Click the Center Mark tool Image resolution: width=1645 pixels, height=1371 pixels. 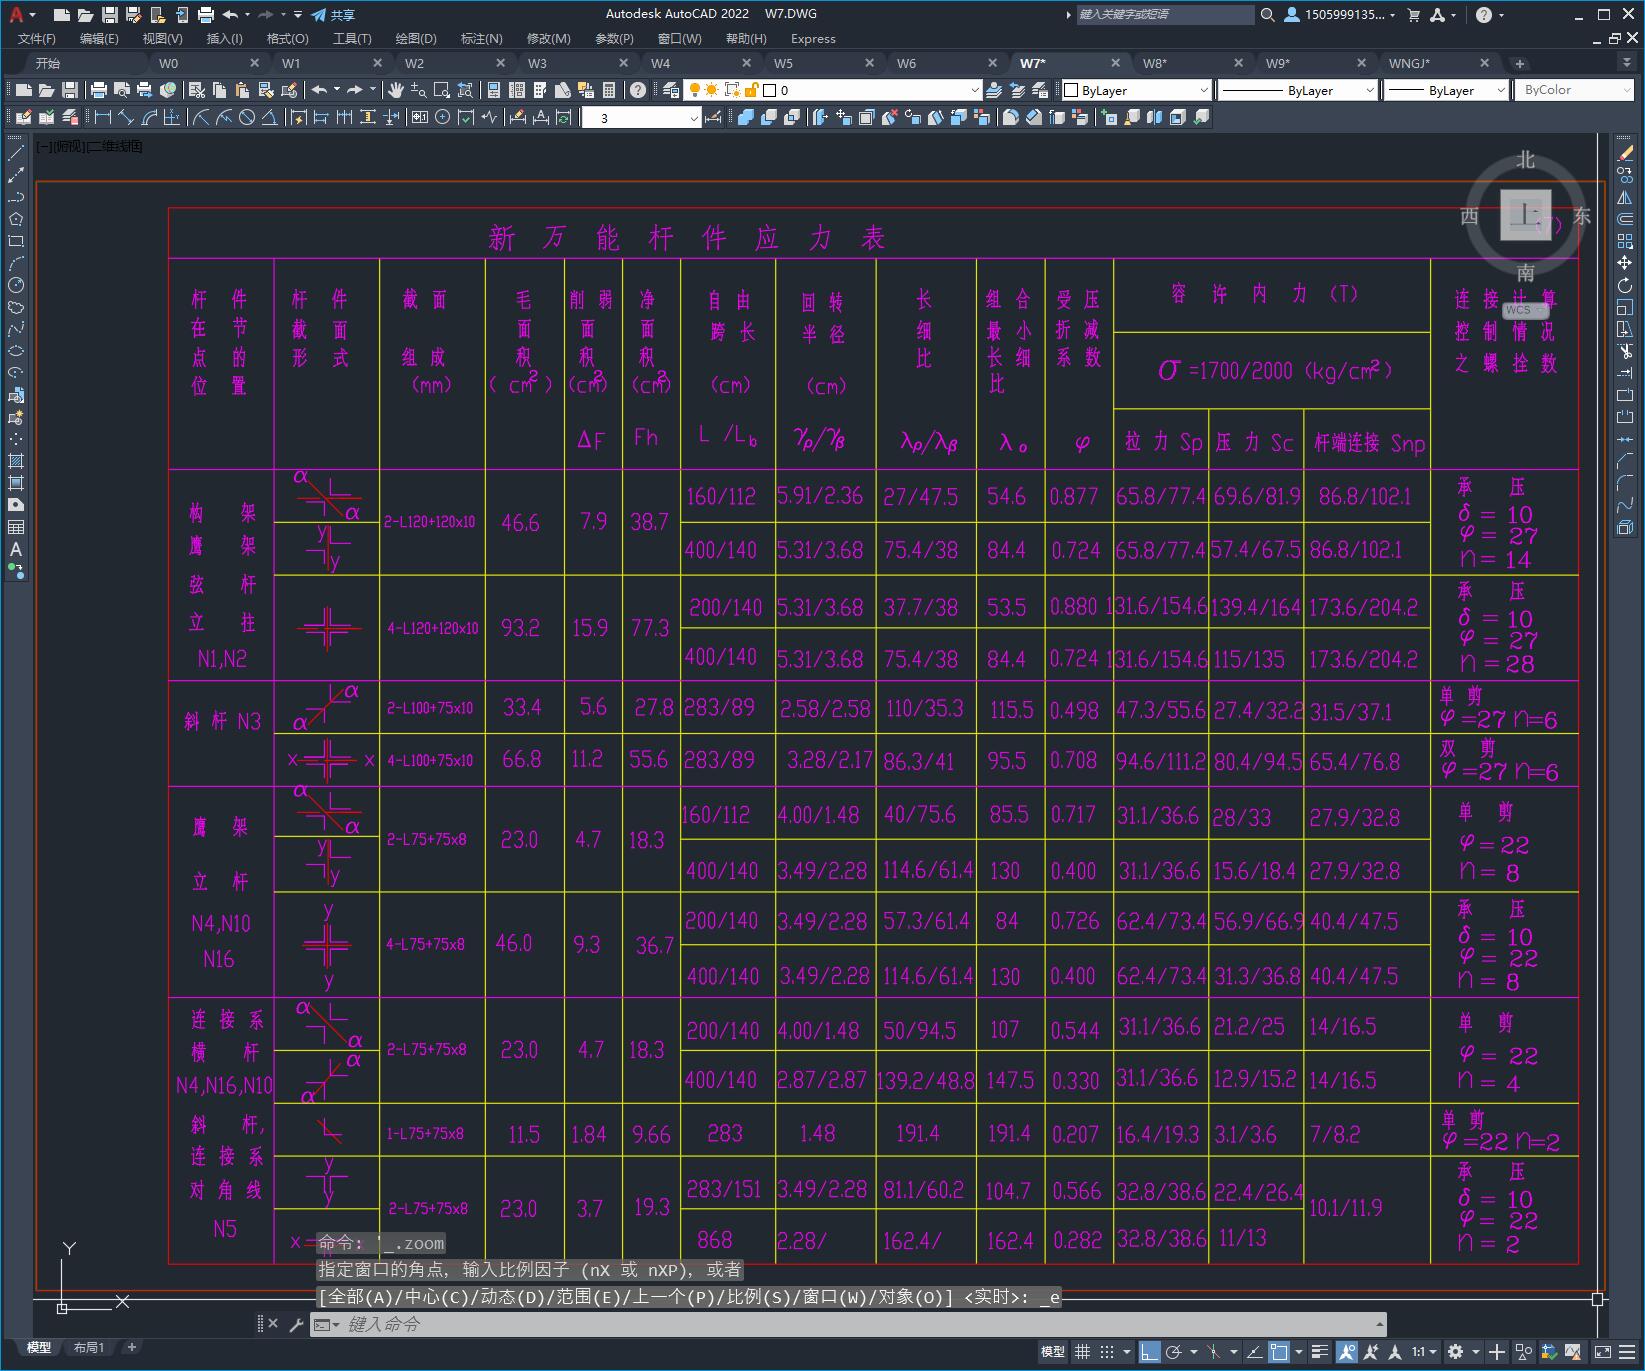click(442, 117)
